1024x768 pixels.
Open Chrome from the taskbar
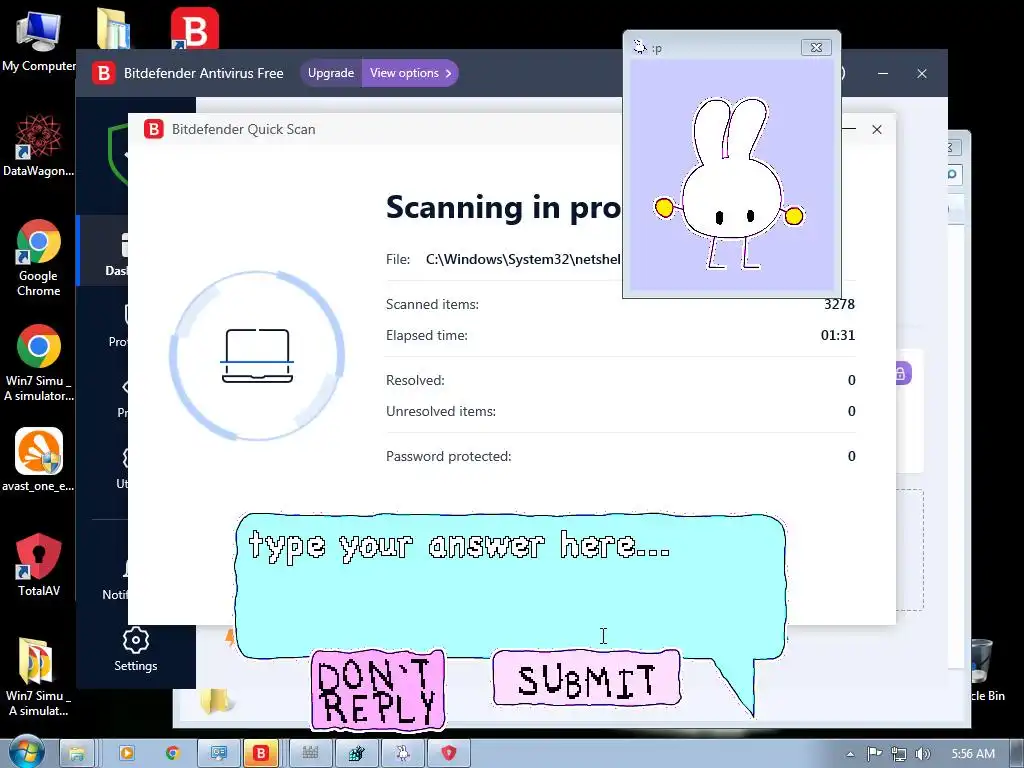[172, 754]
